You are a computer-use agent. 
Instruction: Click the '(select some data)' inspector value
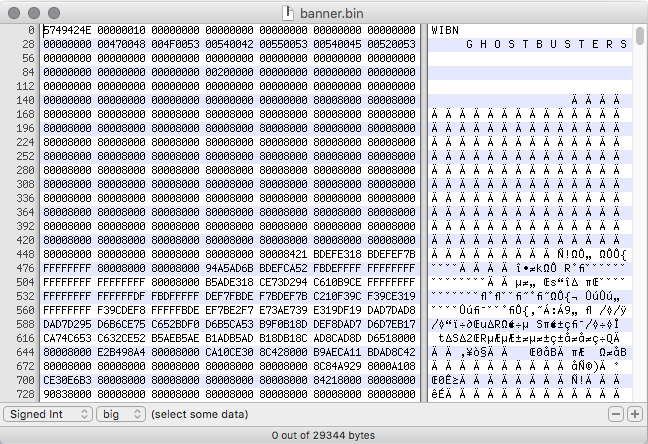click(x=200, y=414)
